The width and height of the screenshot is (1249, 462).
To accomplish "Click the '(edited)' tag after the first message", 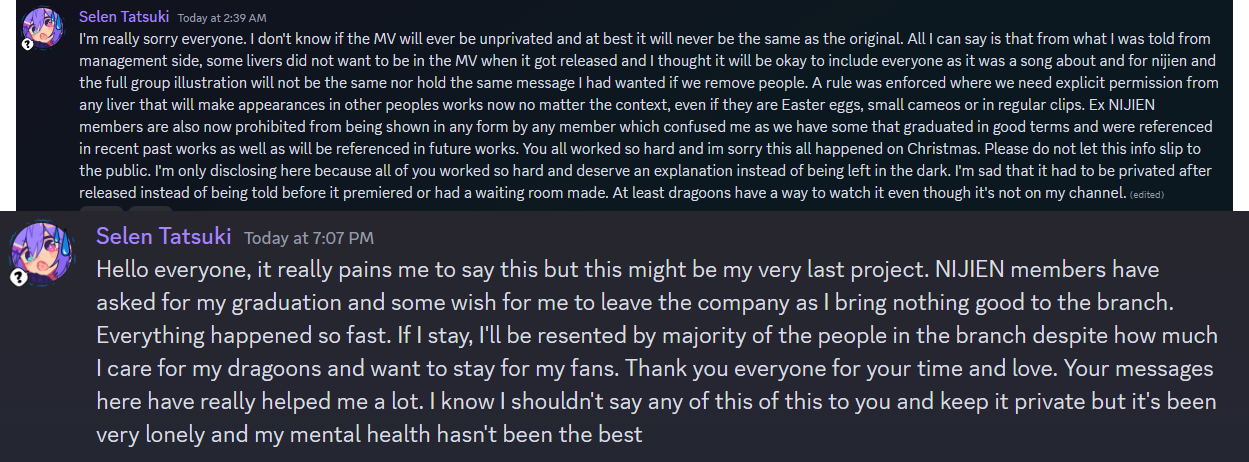I will coord(1146,194).
